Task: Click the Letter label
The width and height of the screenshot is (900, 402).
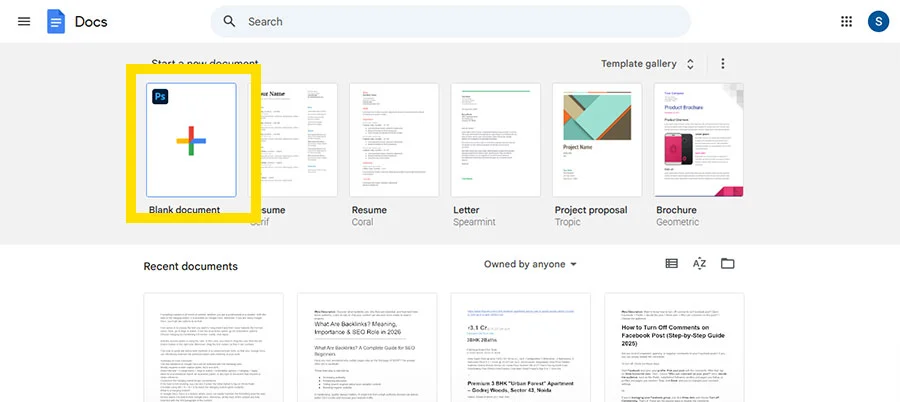Action: coord(466,210)
